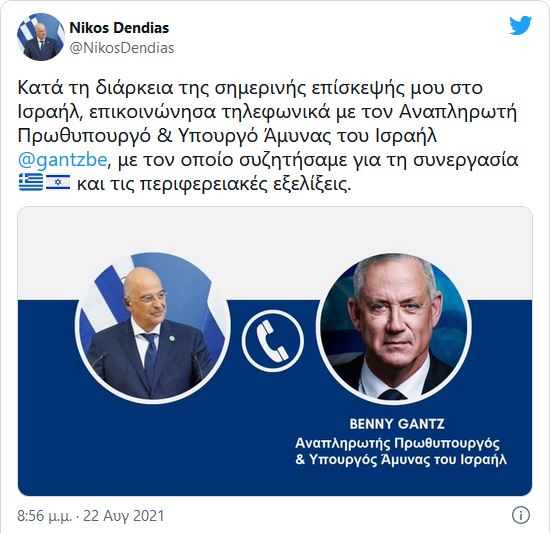Open Nikos Dendias profile avatar
The height and width of the screenshot is (533, 550).
[x=41, y=37]
